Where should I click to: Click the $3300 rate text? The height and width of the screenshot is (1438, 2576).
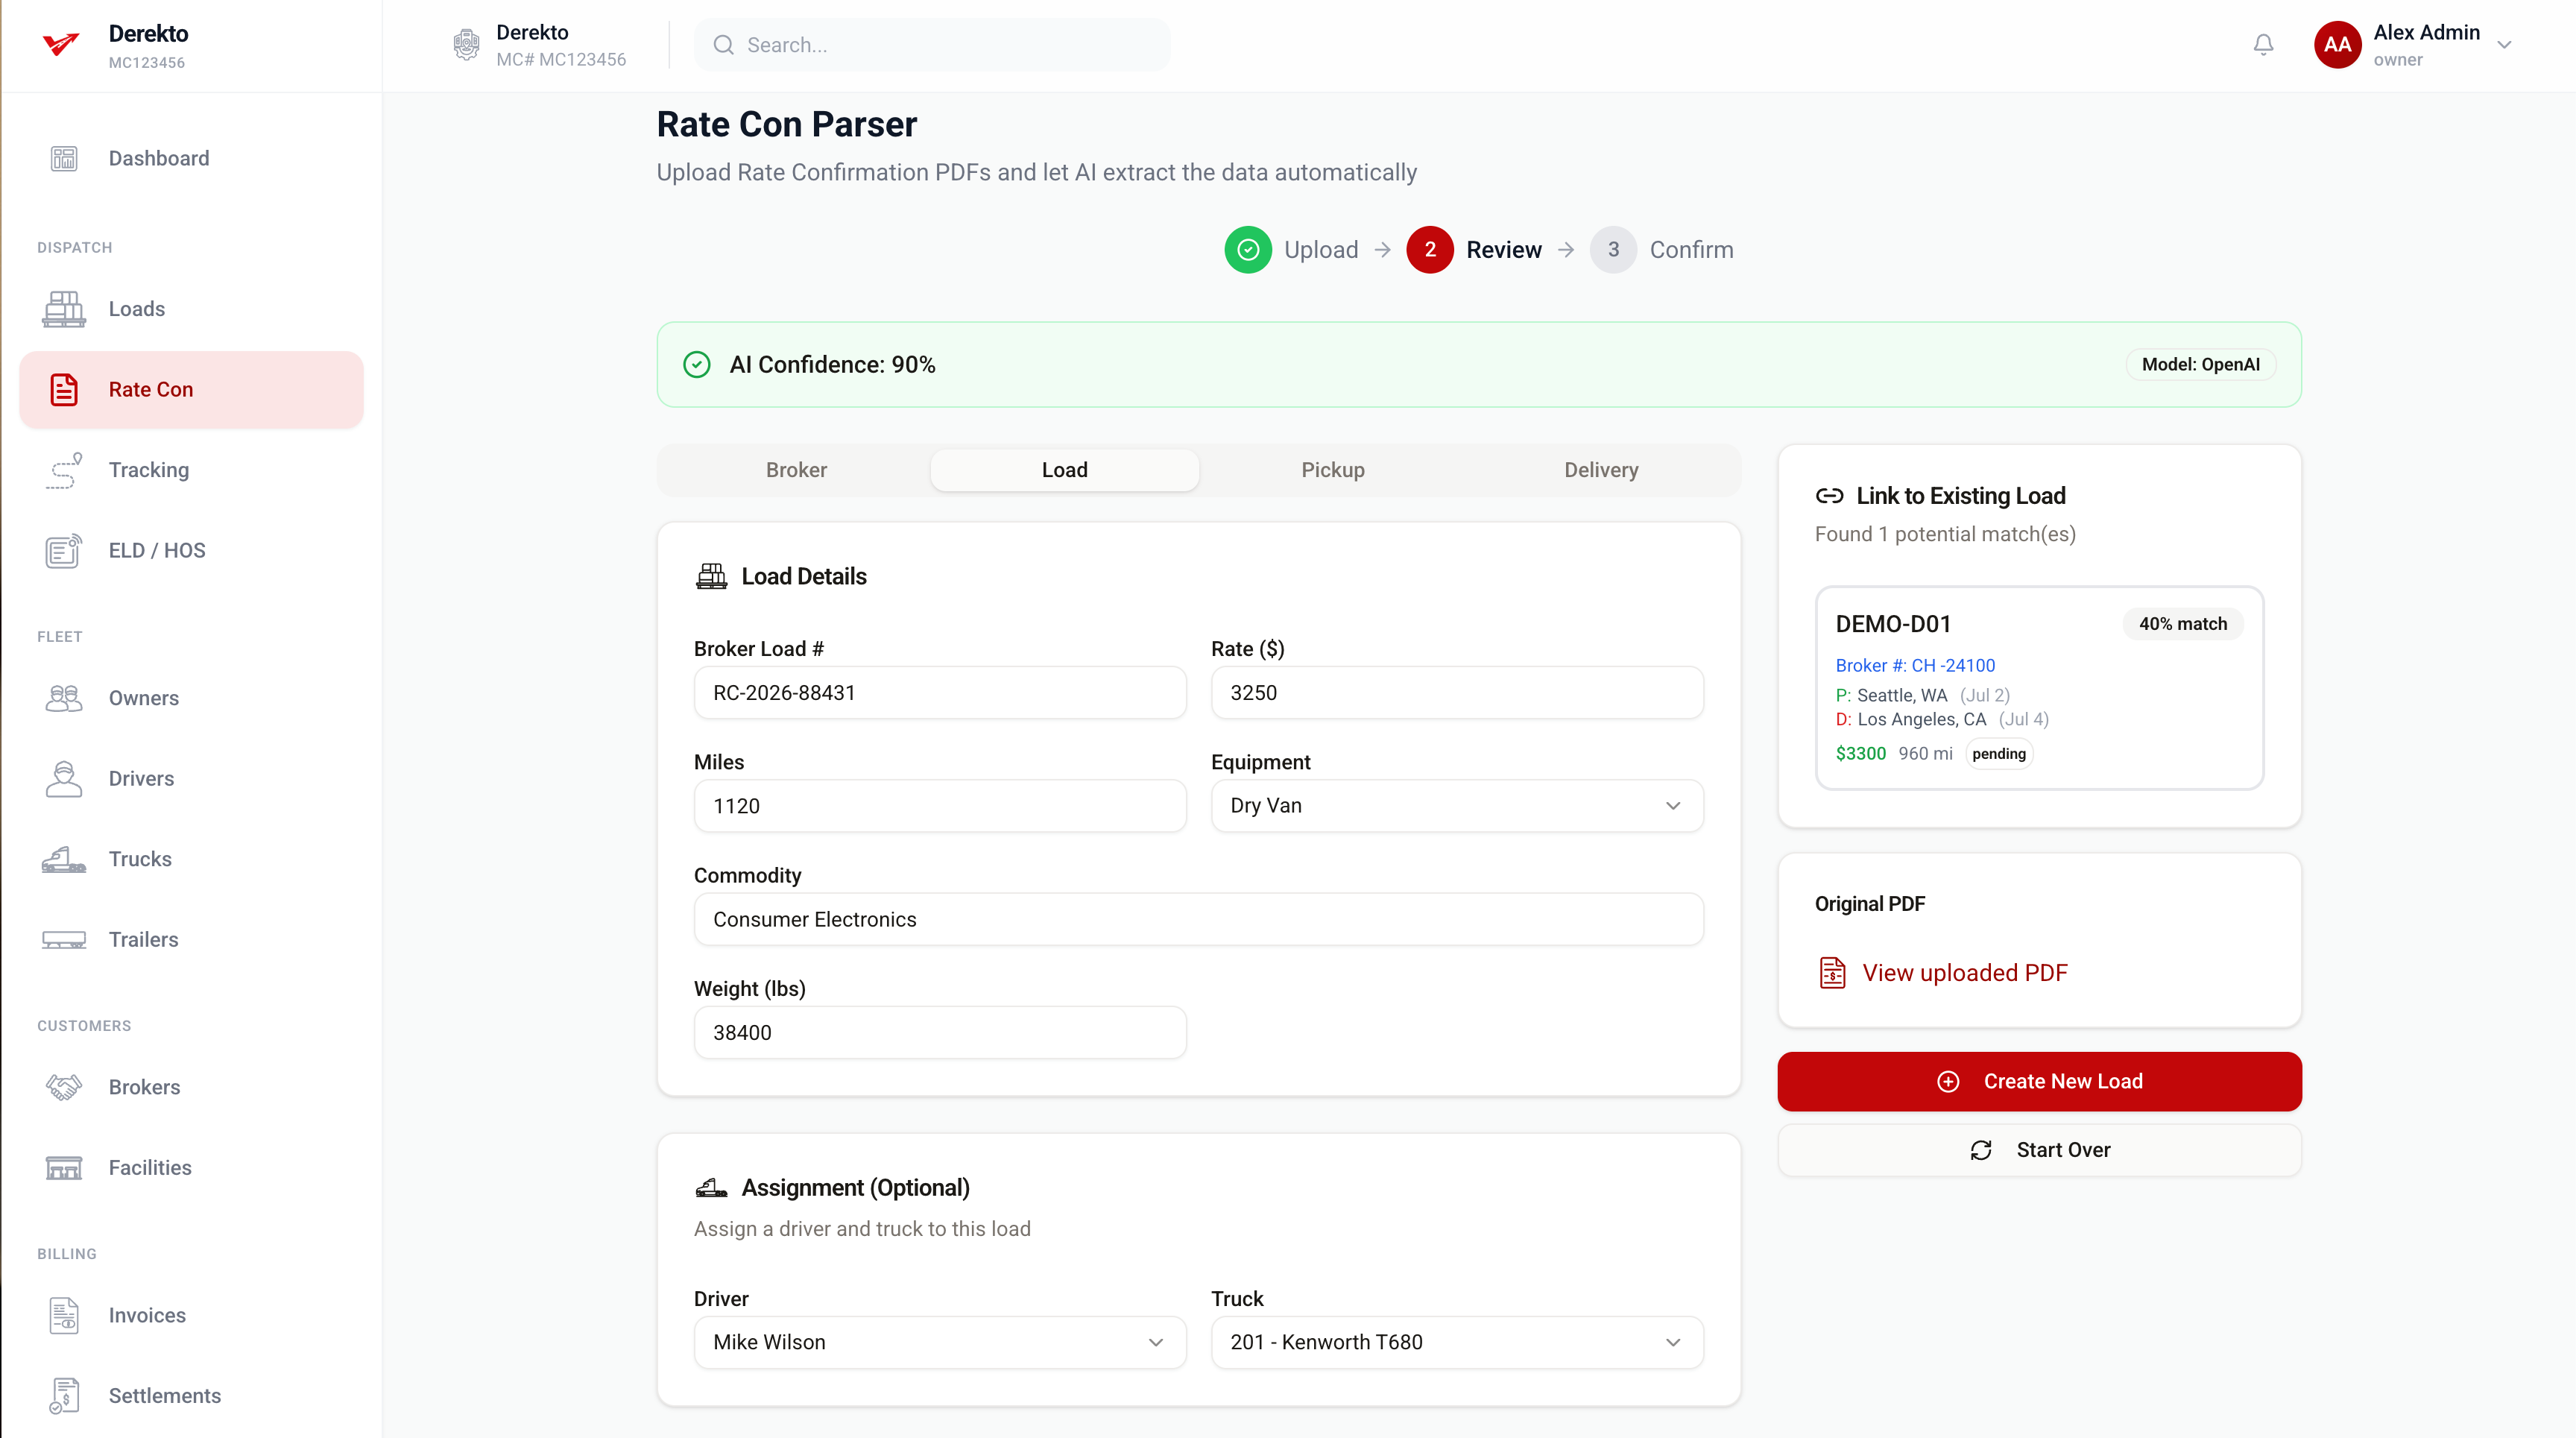(x=1860, y=754)
